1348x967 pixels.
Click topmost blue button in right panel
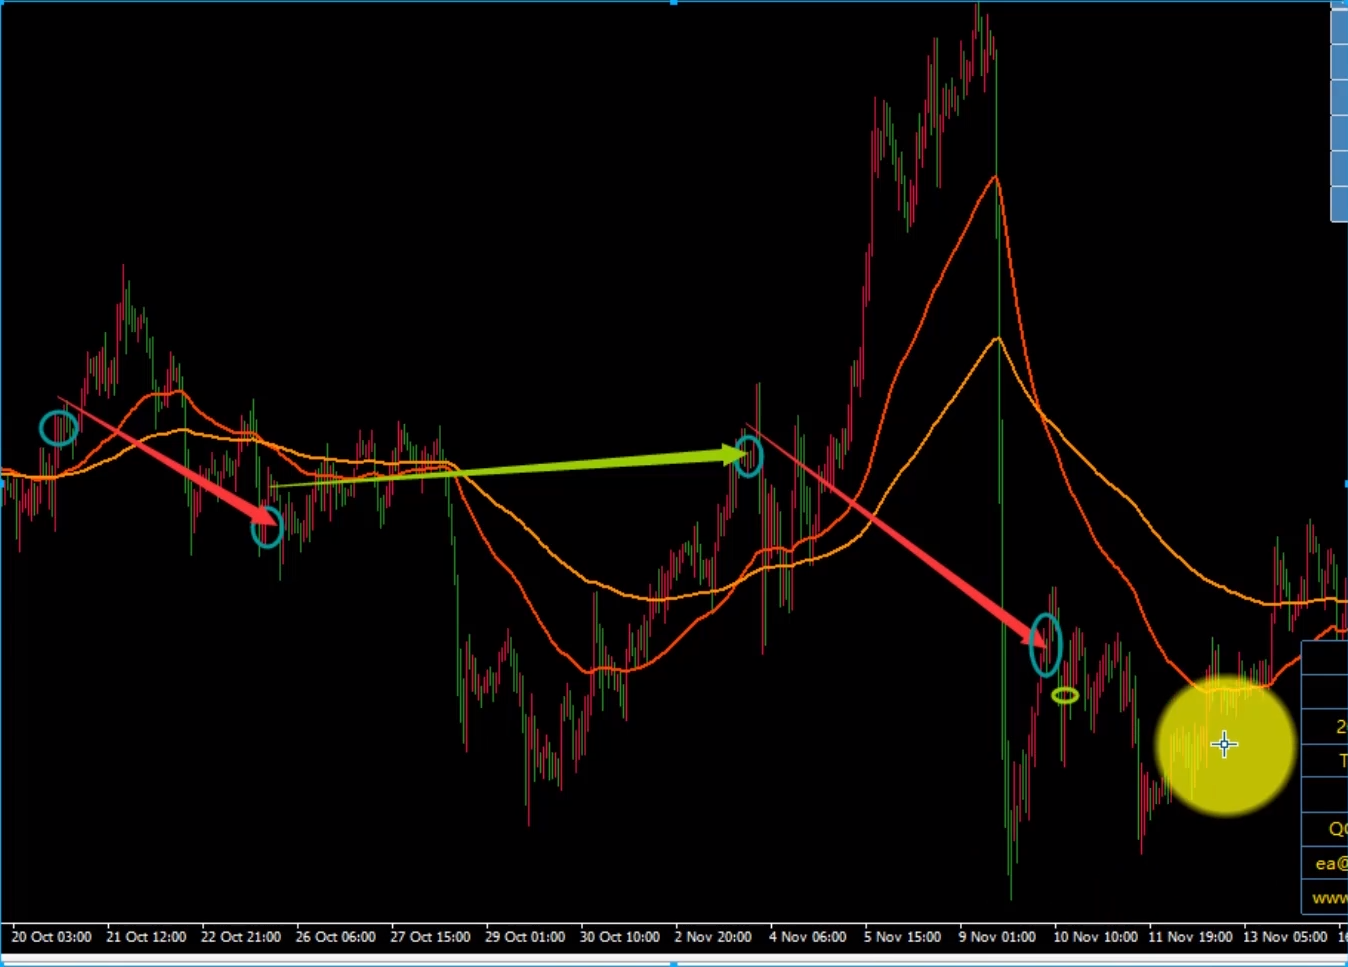pos(1340,25)
